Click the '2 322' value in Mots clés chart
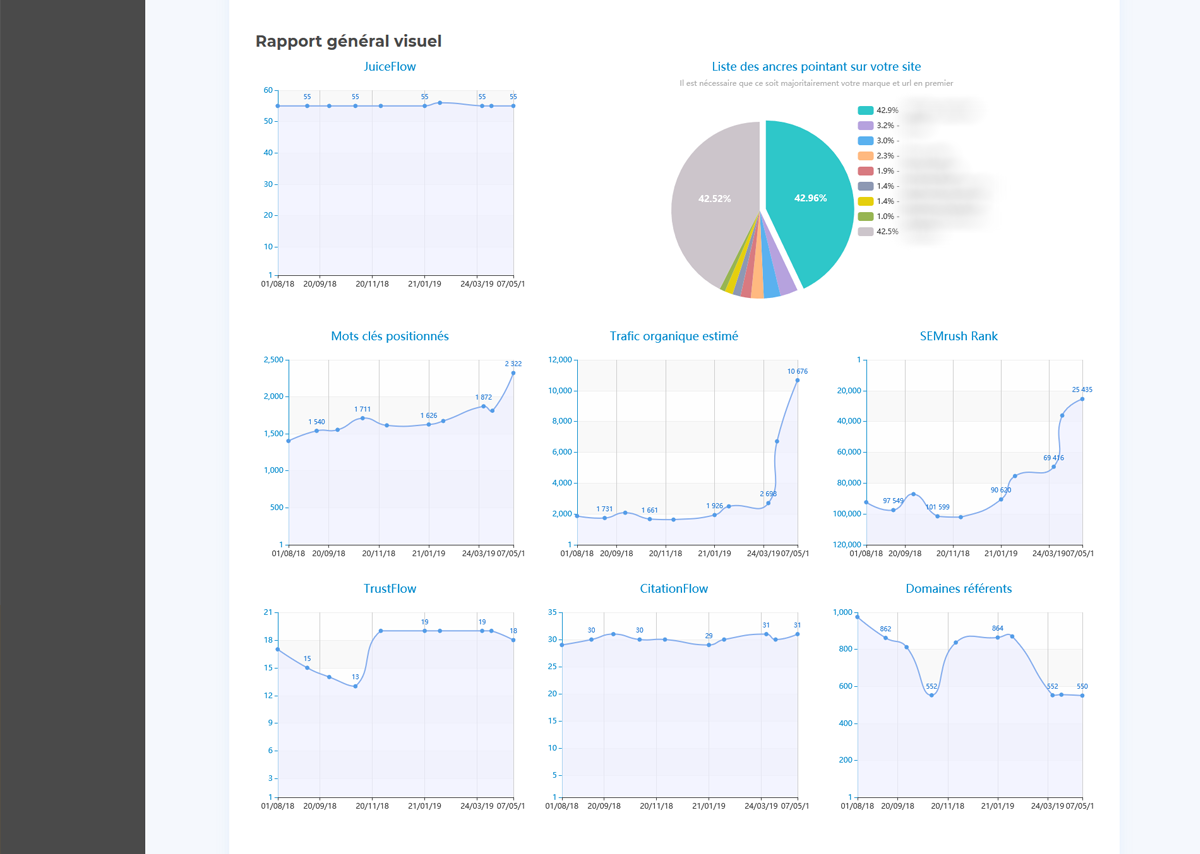Viewport: 1200px width, 854px height. click(x=513, y=364)
